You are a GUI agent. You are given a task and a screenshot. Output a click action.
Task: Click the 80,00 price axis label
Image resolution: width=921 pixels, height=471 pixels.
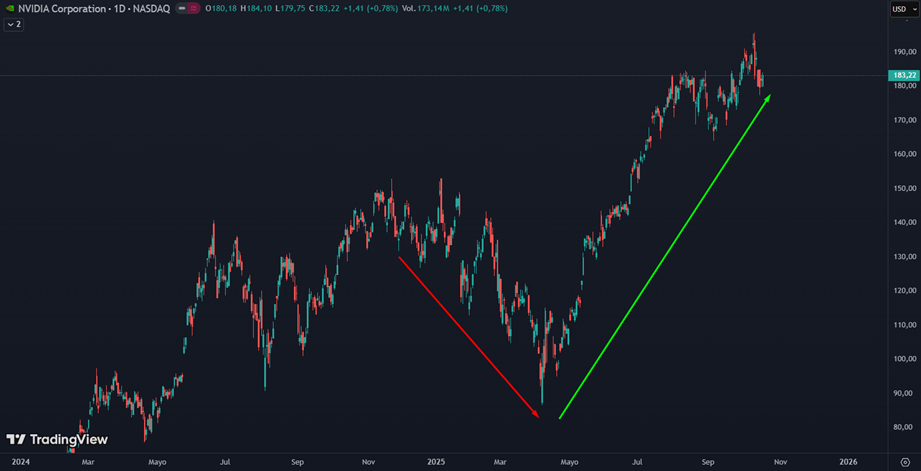(905, 427)
